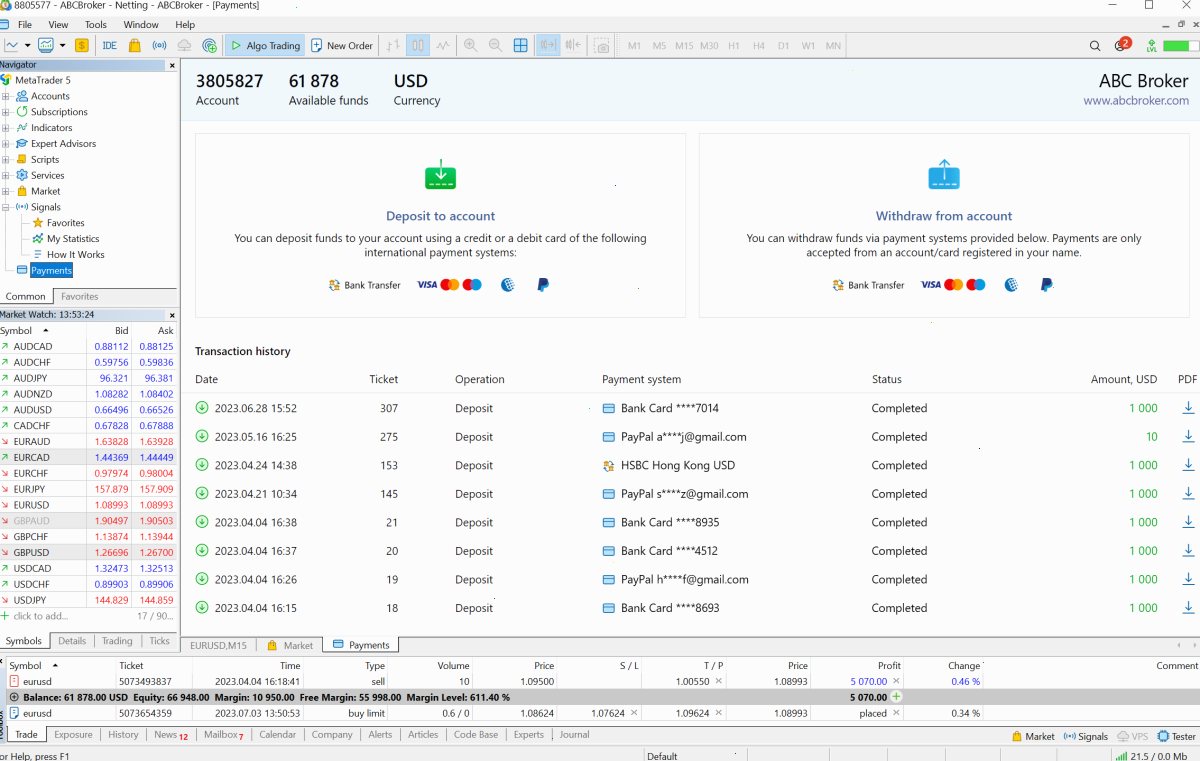Switch to the History tab
The image size is (1200, 761).
(x=123, y=734)
